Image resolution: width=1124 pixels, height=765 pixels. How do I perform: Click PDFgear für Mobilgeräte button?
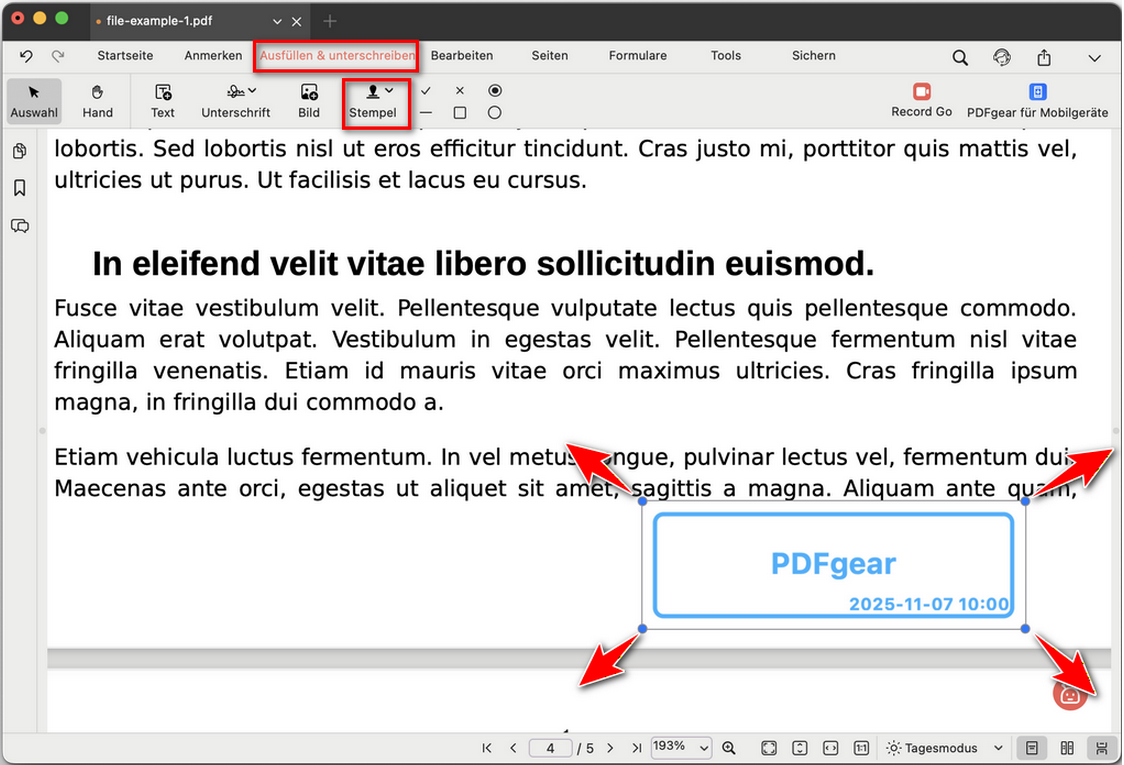click(1037, 101)
